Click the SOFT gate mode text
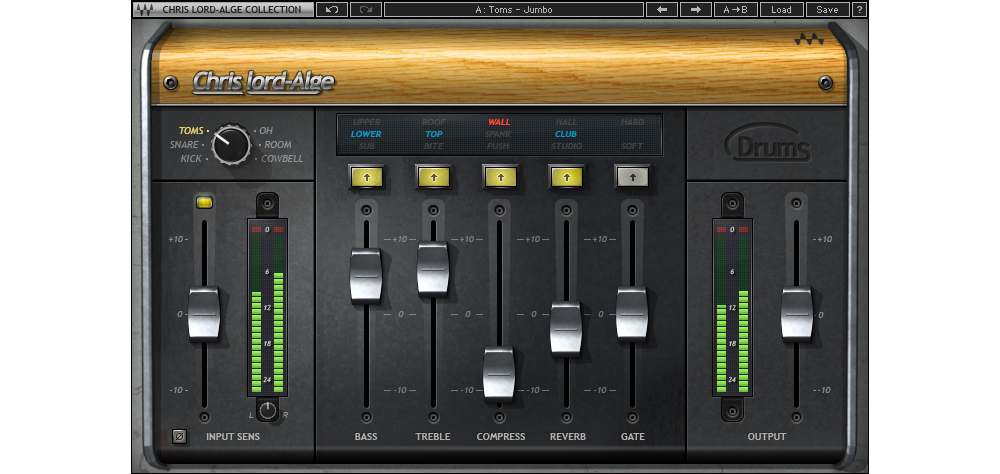The width and height of the screenshot is (1000, 474). pyautogui.click(x=633, y=146)
